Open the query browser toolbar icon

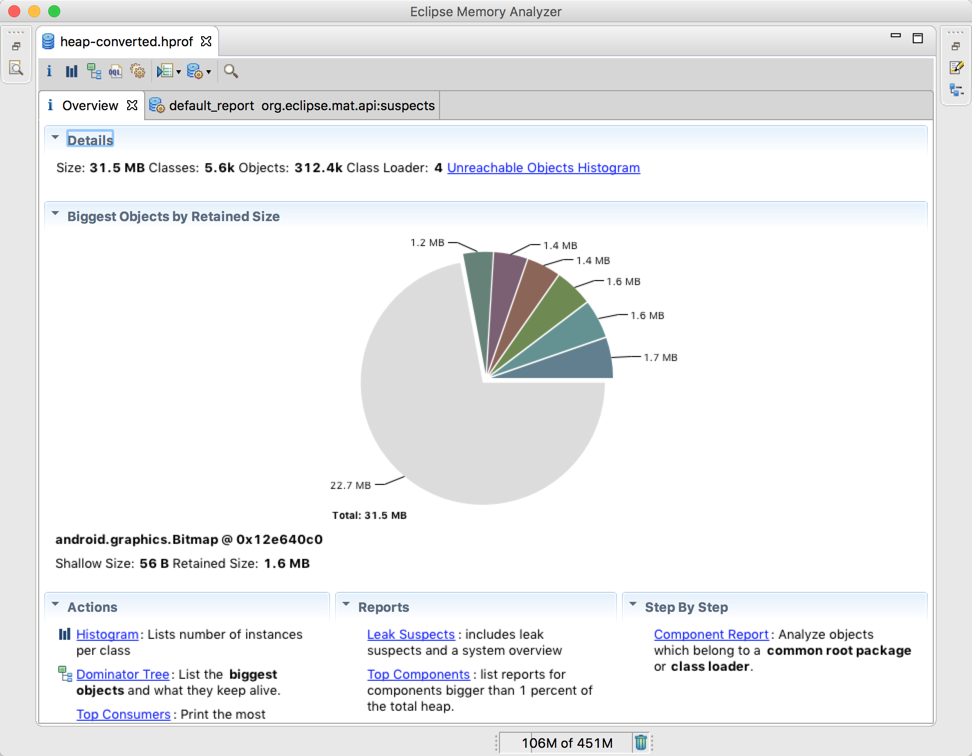(x=195, y=71)
